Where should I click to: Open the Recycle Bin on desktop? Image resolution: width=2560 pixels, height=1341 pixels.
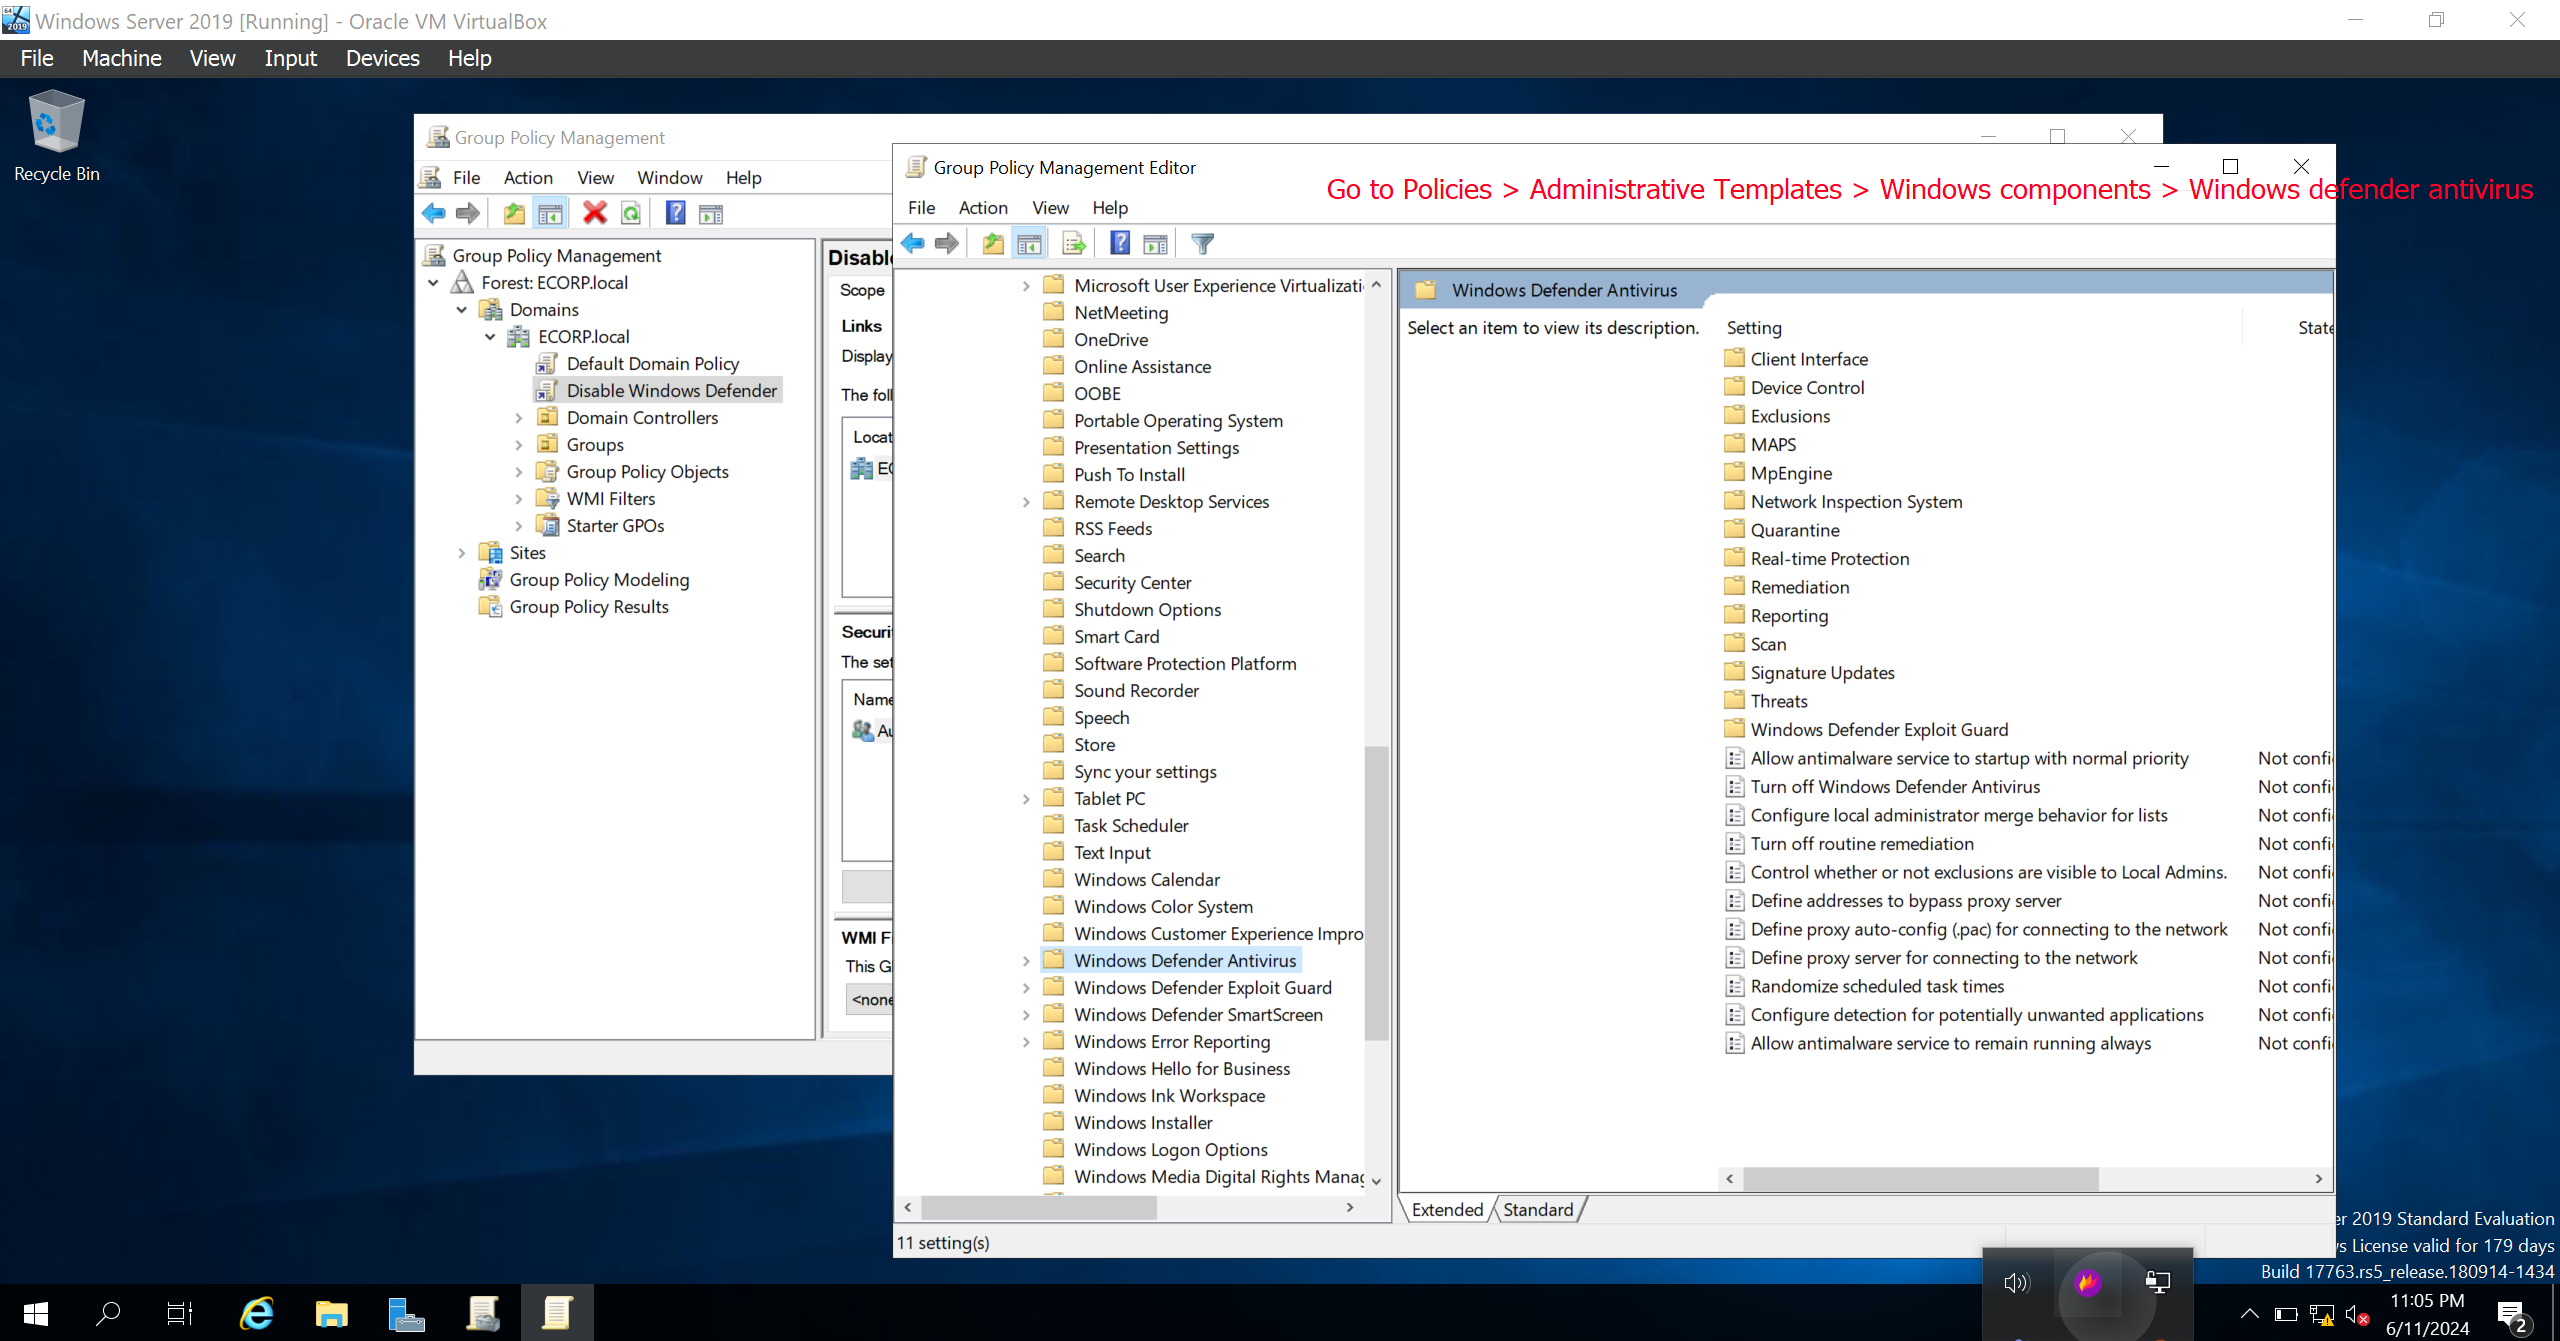click(57, 136)
